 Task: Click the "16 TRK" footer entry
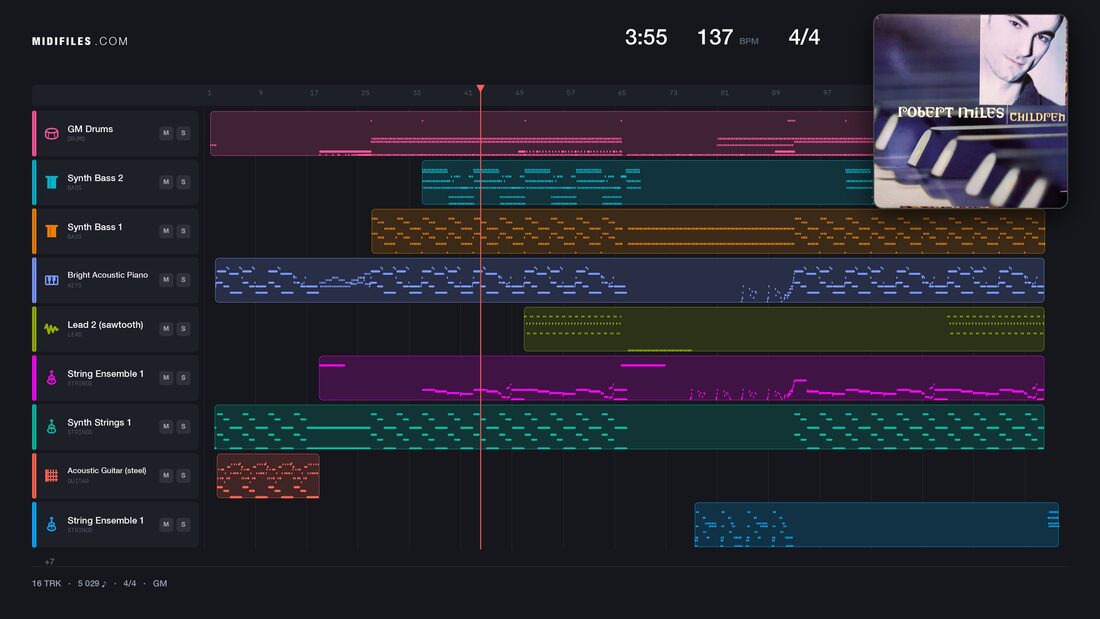click(x=46, y=583)
